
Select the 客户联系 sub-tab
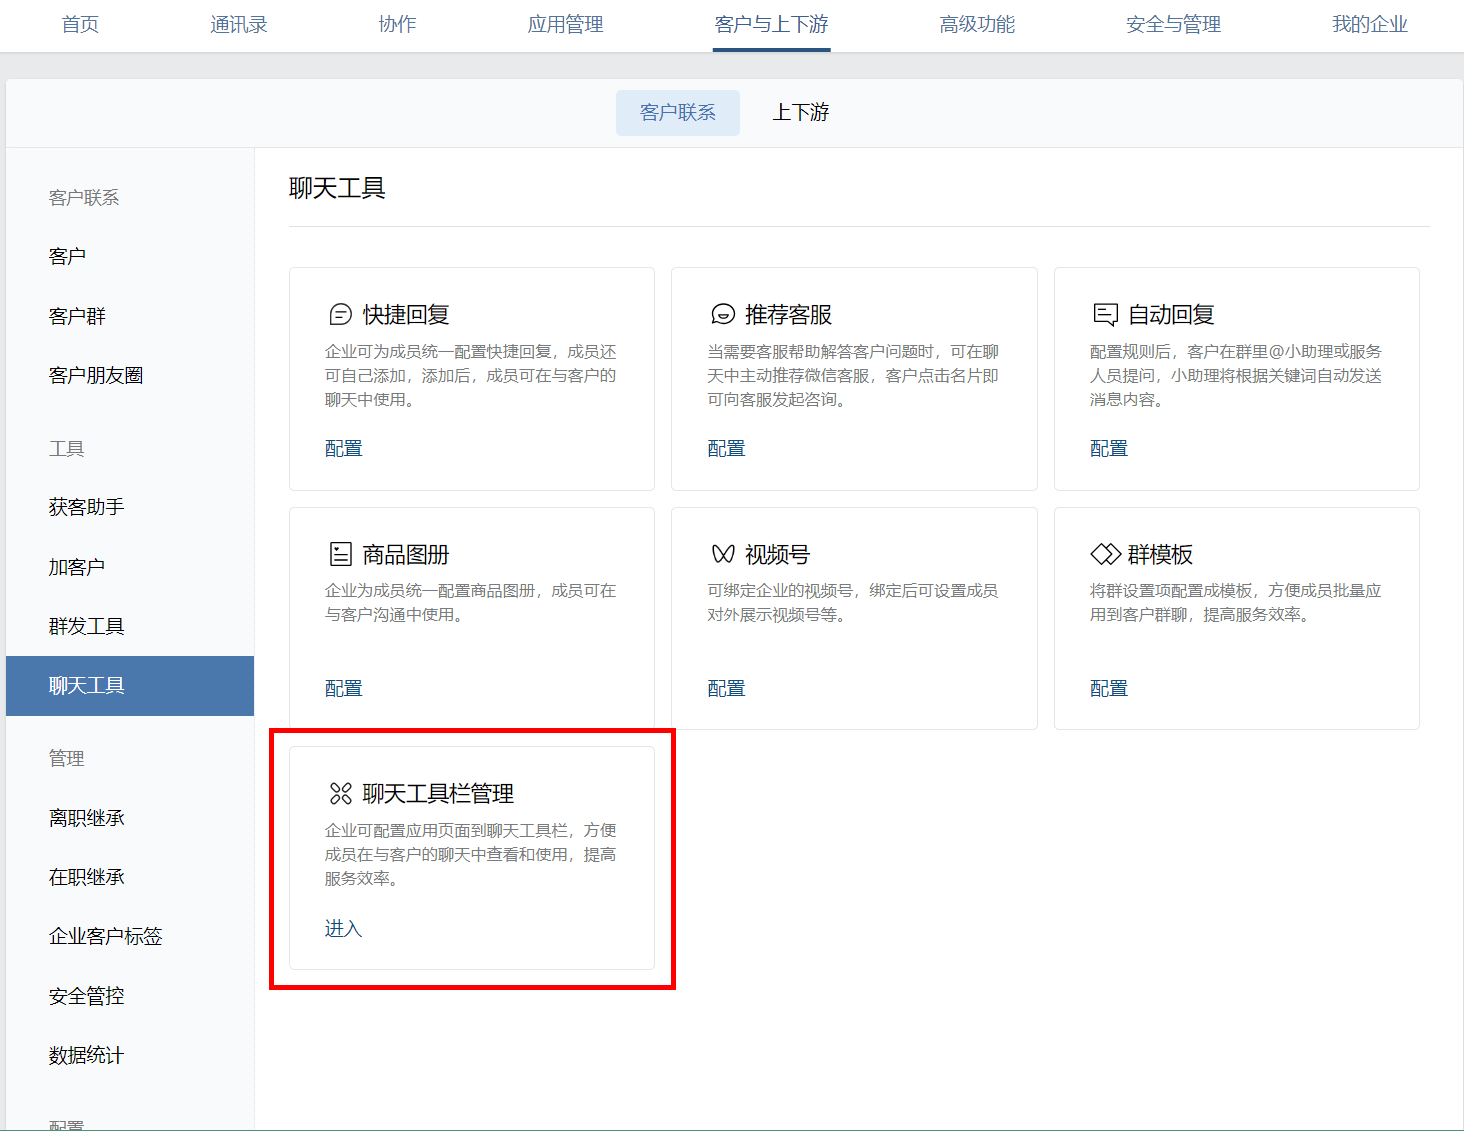click(678, 113)
